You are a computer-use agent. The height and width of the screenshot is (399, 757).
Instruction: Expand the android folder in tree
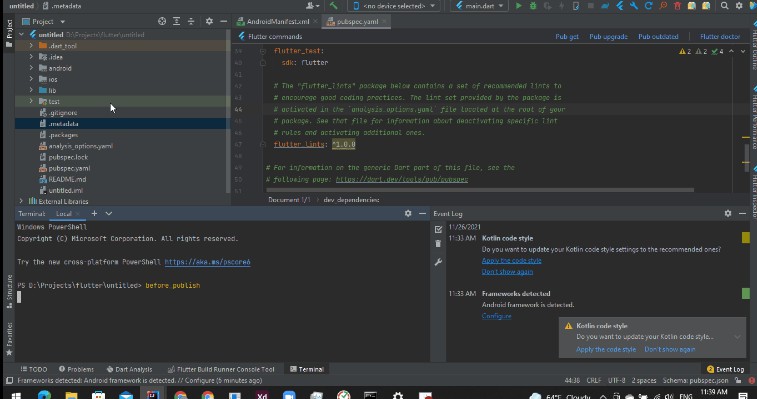coord(31,68)
